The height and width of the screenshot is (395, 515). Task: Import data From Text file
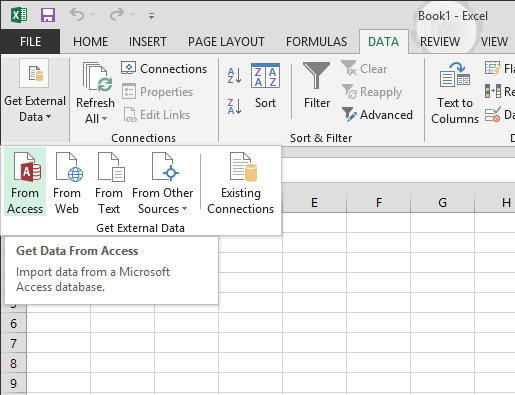[x=109, y=182]
